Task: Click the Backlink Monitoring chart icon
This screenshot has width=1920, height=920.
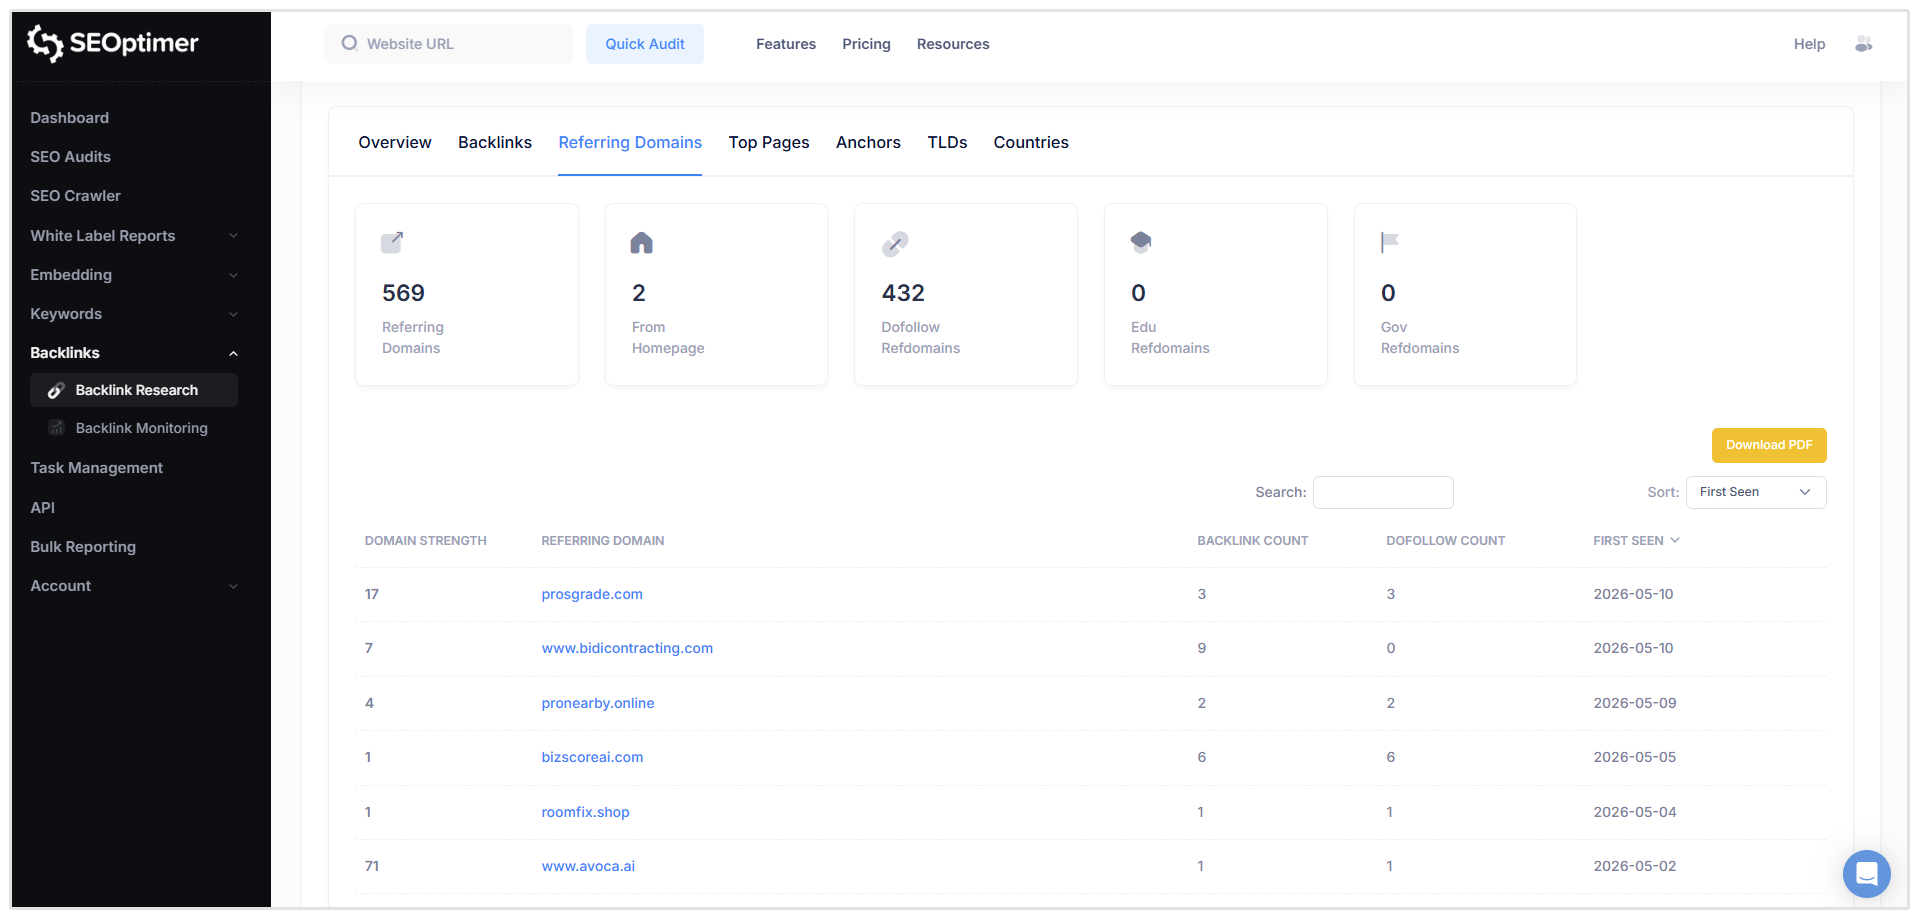Action: pos(56,428)
